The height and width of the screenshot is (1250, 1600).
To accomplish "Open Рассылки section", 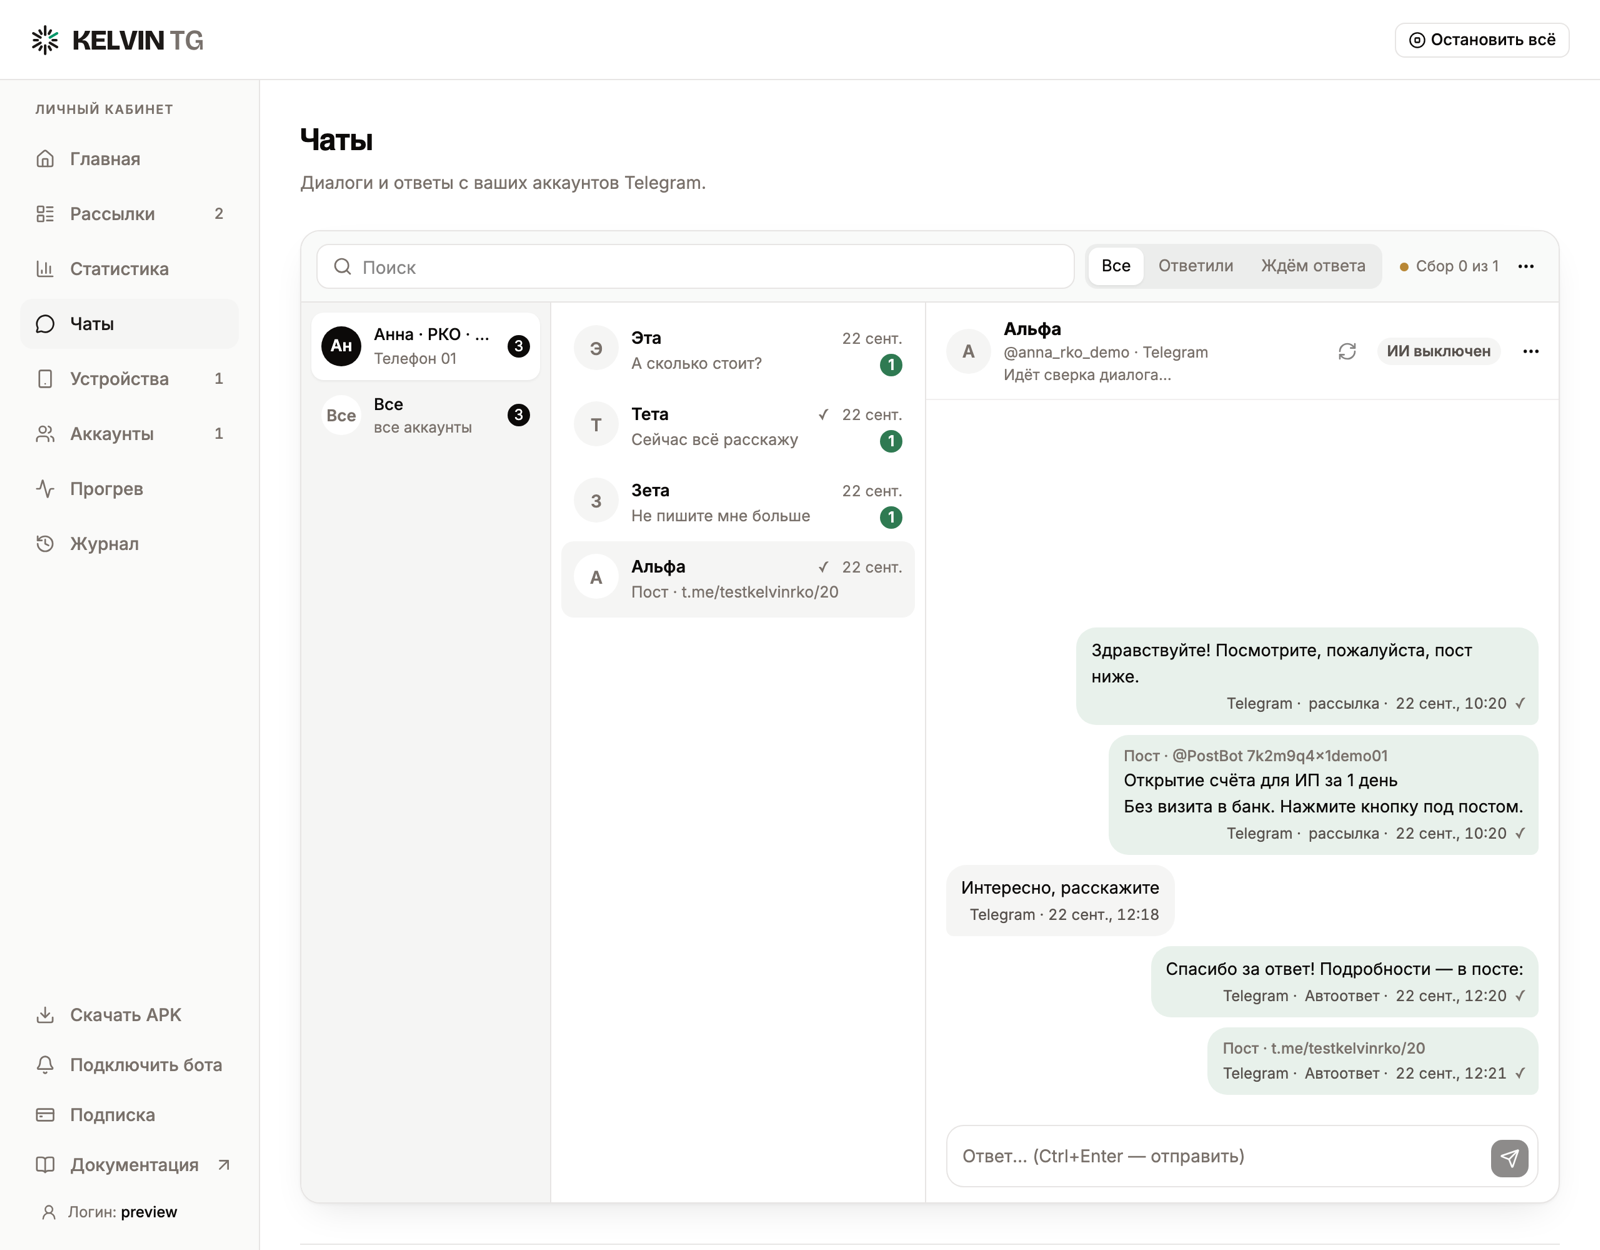I will click(x=129, y=214).
